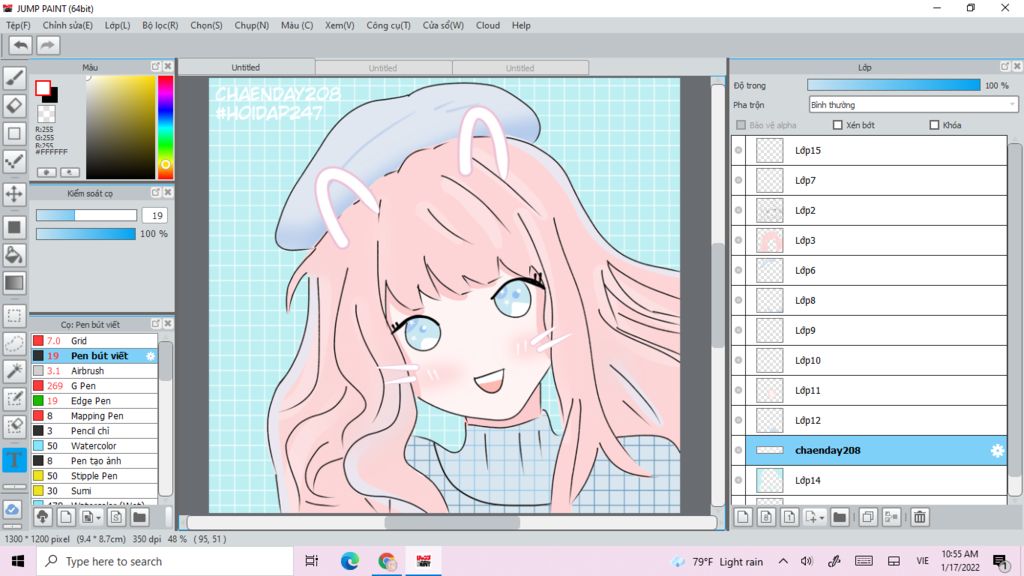The height and width of the screenshot is (576, 1024).
Task: Open the Tệp(F) menu
Action: click(18, 25)
